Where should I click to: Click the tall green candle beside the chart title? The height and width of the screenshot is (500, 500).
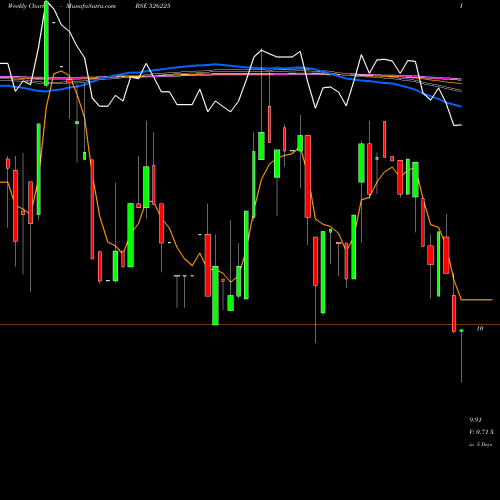tap(46, 43)
